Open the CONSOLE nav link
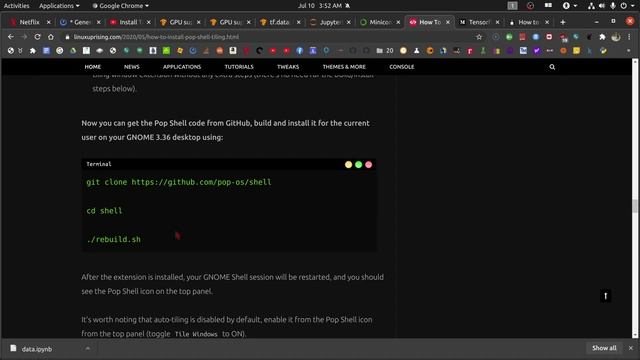 [x=402, y=67]
